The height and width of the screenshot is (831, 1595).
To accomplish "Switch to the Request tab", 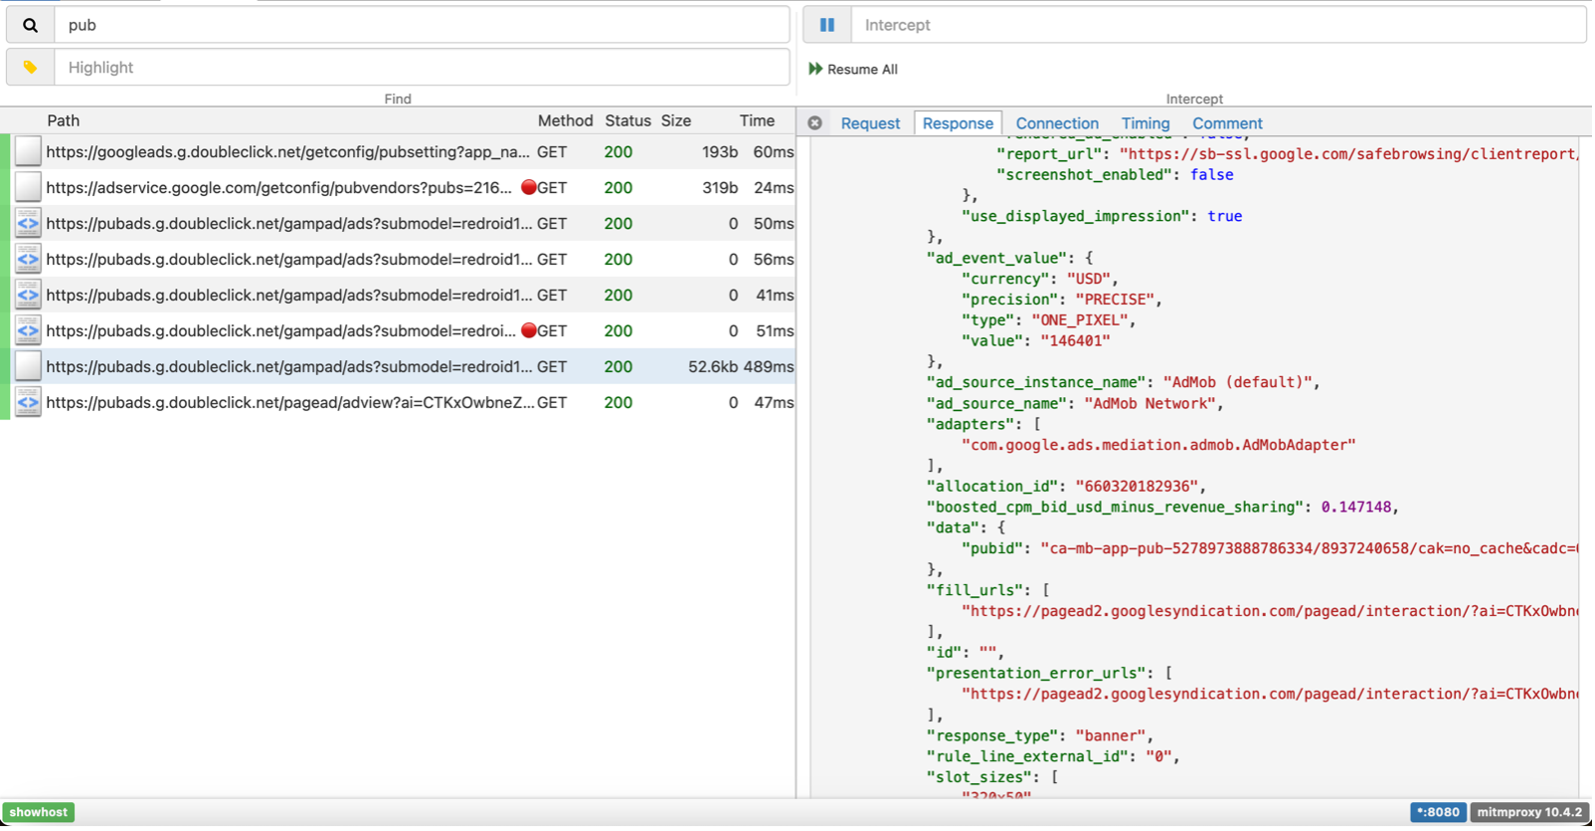I will coord(870,123).
